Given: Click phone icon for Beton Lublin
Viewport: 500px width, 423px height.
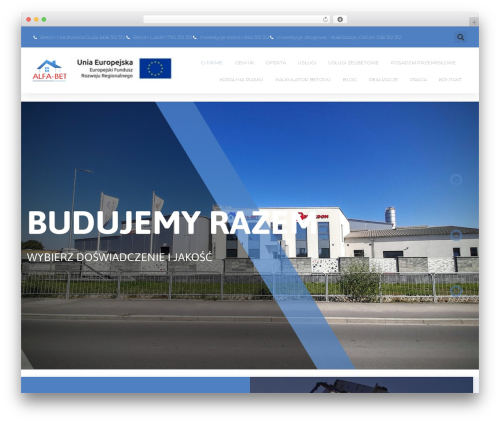Looking at the screenshot, I should coord(128,37).
